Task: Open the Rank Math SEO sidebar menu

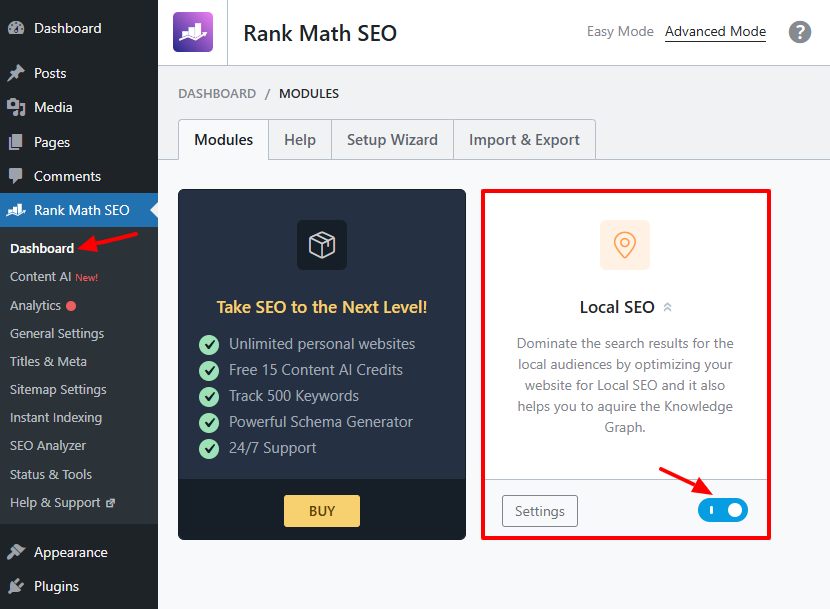Action: (79, 210)
